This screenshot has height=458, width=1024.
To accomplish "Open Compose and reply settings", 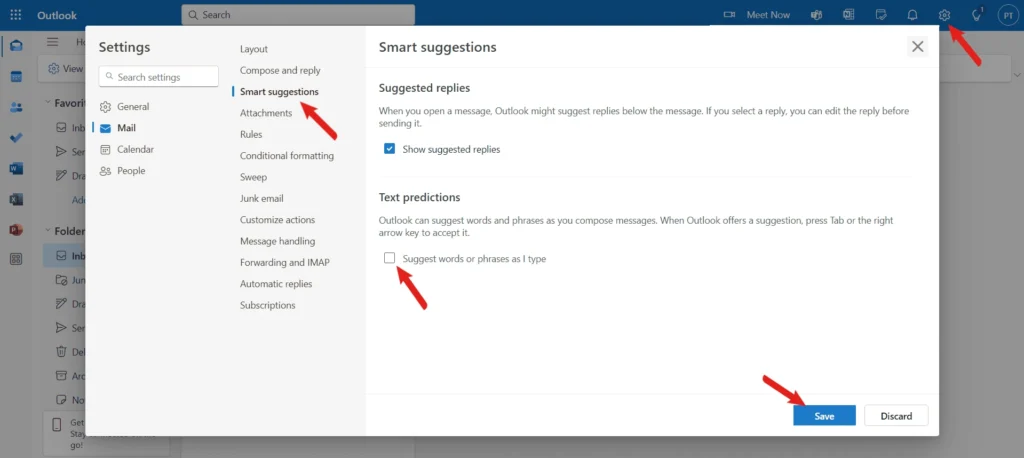I will pyautogui.click(x=280, y=70).
